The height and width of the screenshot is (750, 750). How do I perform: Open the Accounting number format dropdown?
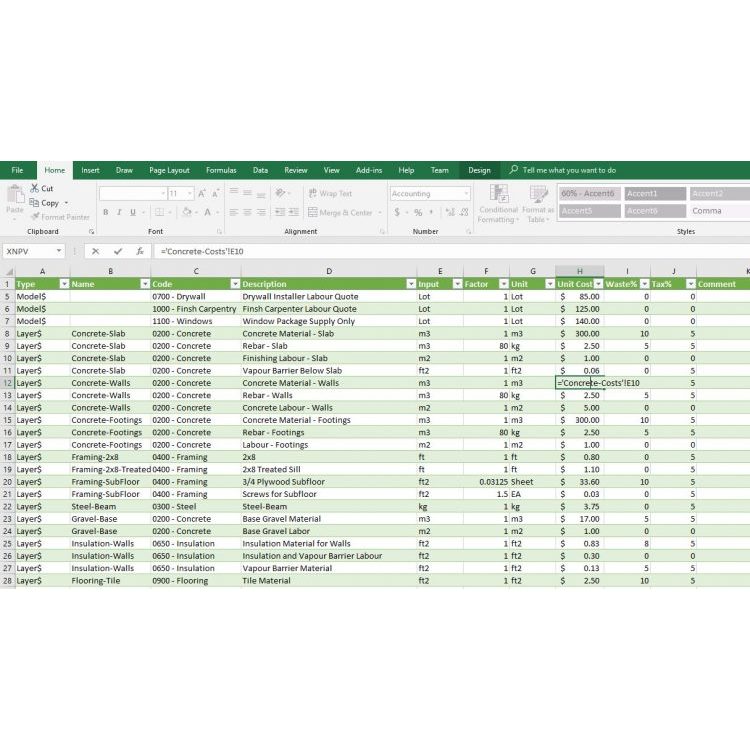466,193
